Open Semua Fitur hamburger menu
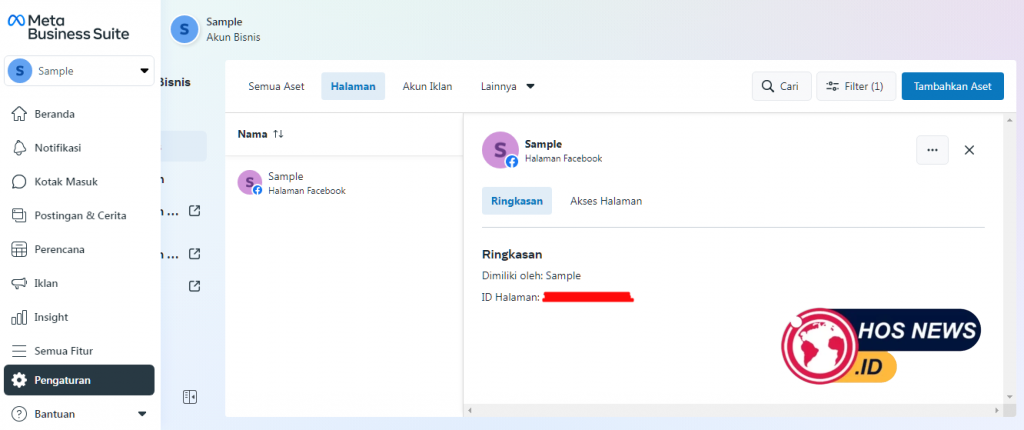1024x430 pixels. [18, 351]
